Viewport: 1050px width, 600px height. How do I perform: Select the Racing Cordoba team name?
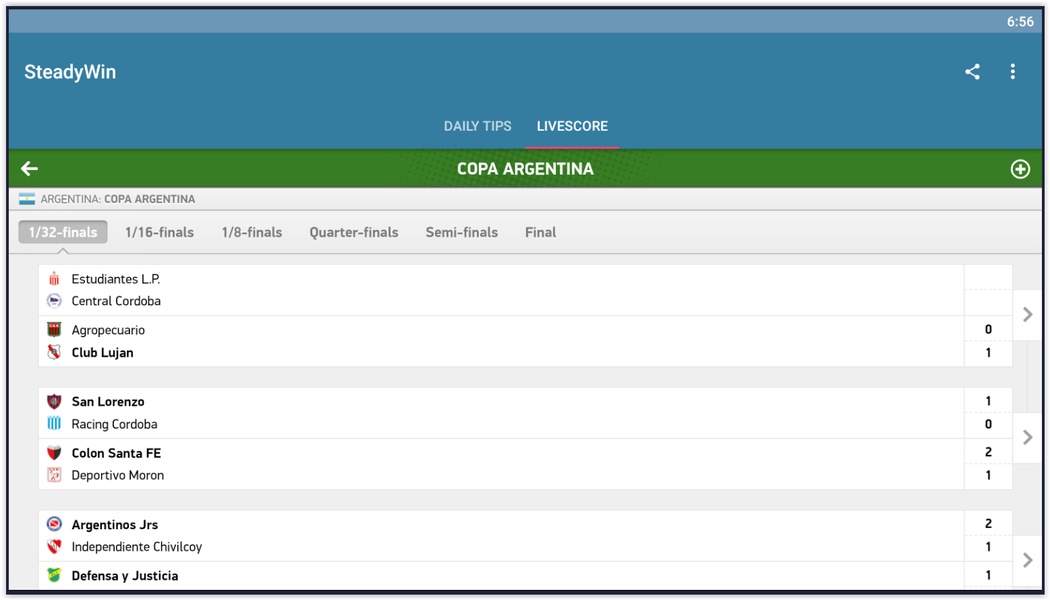point(115,424)
